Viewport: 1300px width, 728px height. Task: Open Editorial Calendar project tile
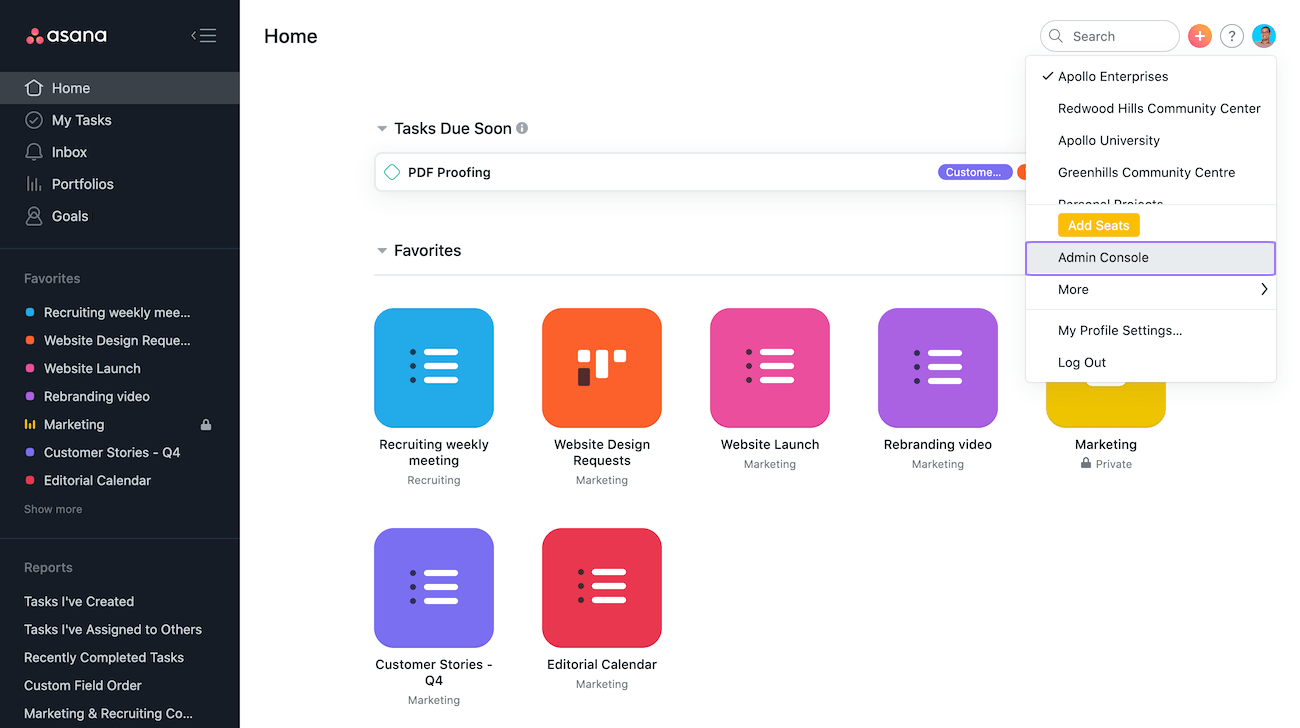click(602, 588)
